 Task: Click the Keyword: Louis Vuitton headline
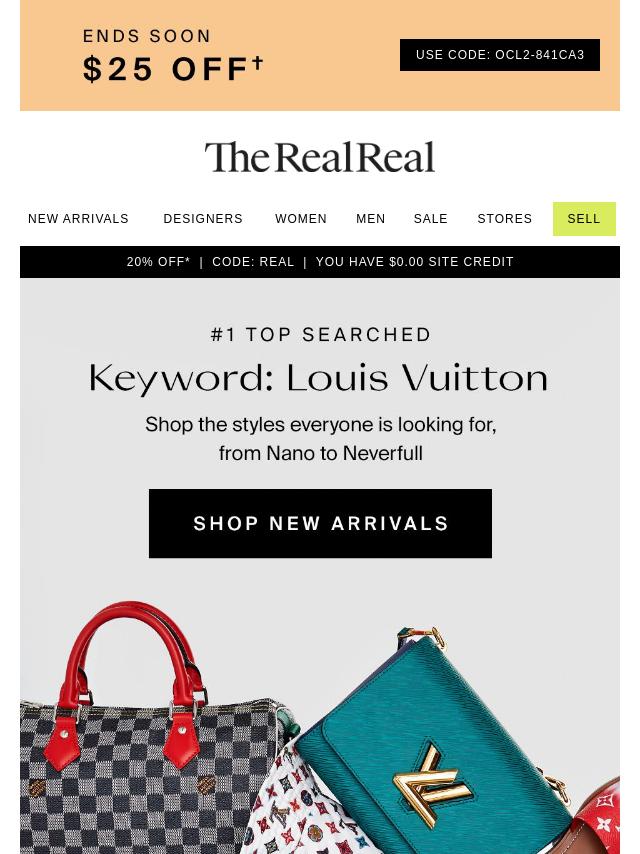click(x=319, y=378)
